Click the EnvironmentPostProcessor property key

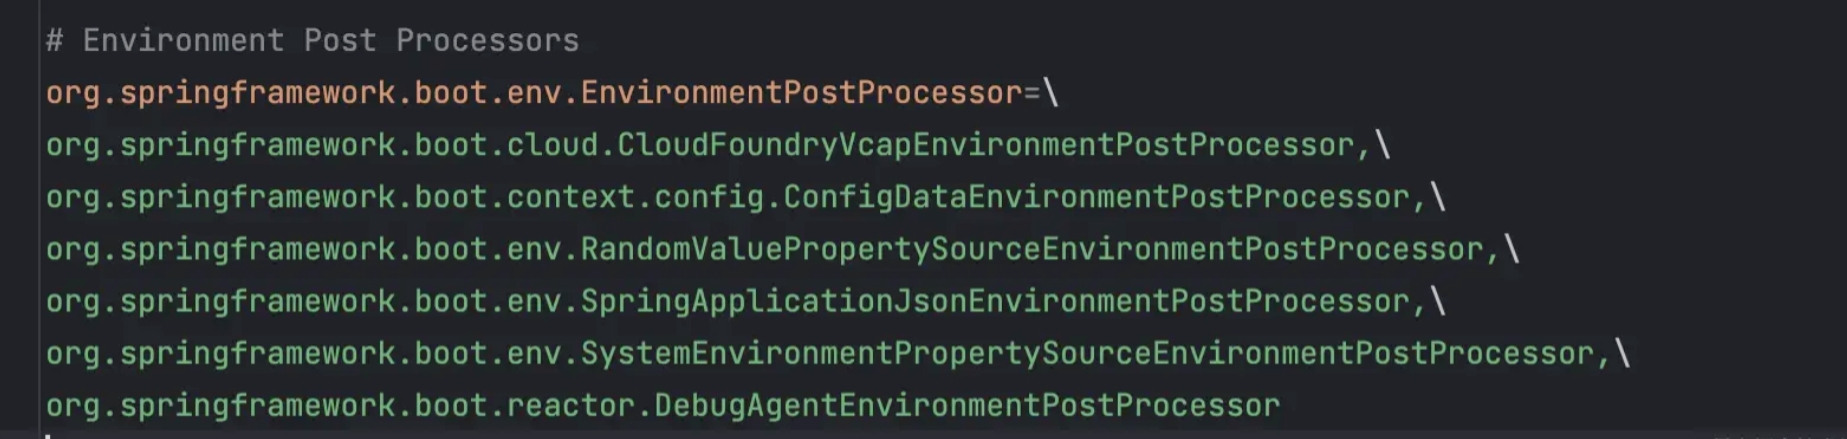534,93
